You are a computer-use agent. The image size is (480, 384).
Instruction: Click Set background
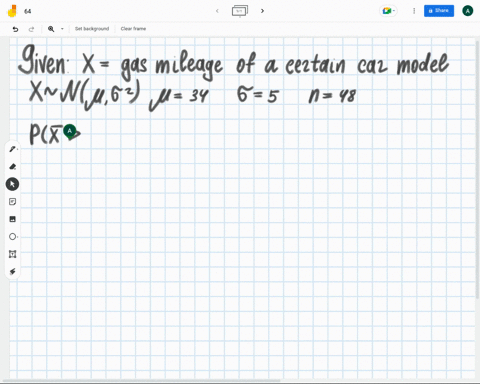point(92,29)
